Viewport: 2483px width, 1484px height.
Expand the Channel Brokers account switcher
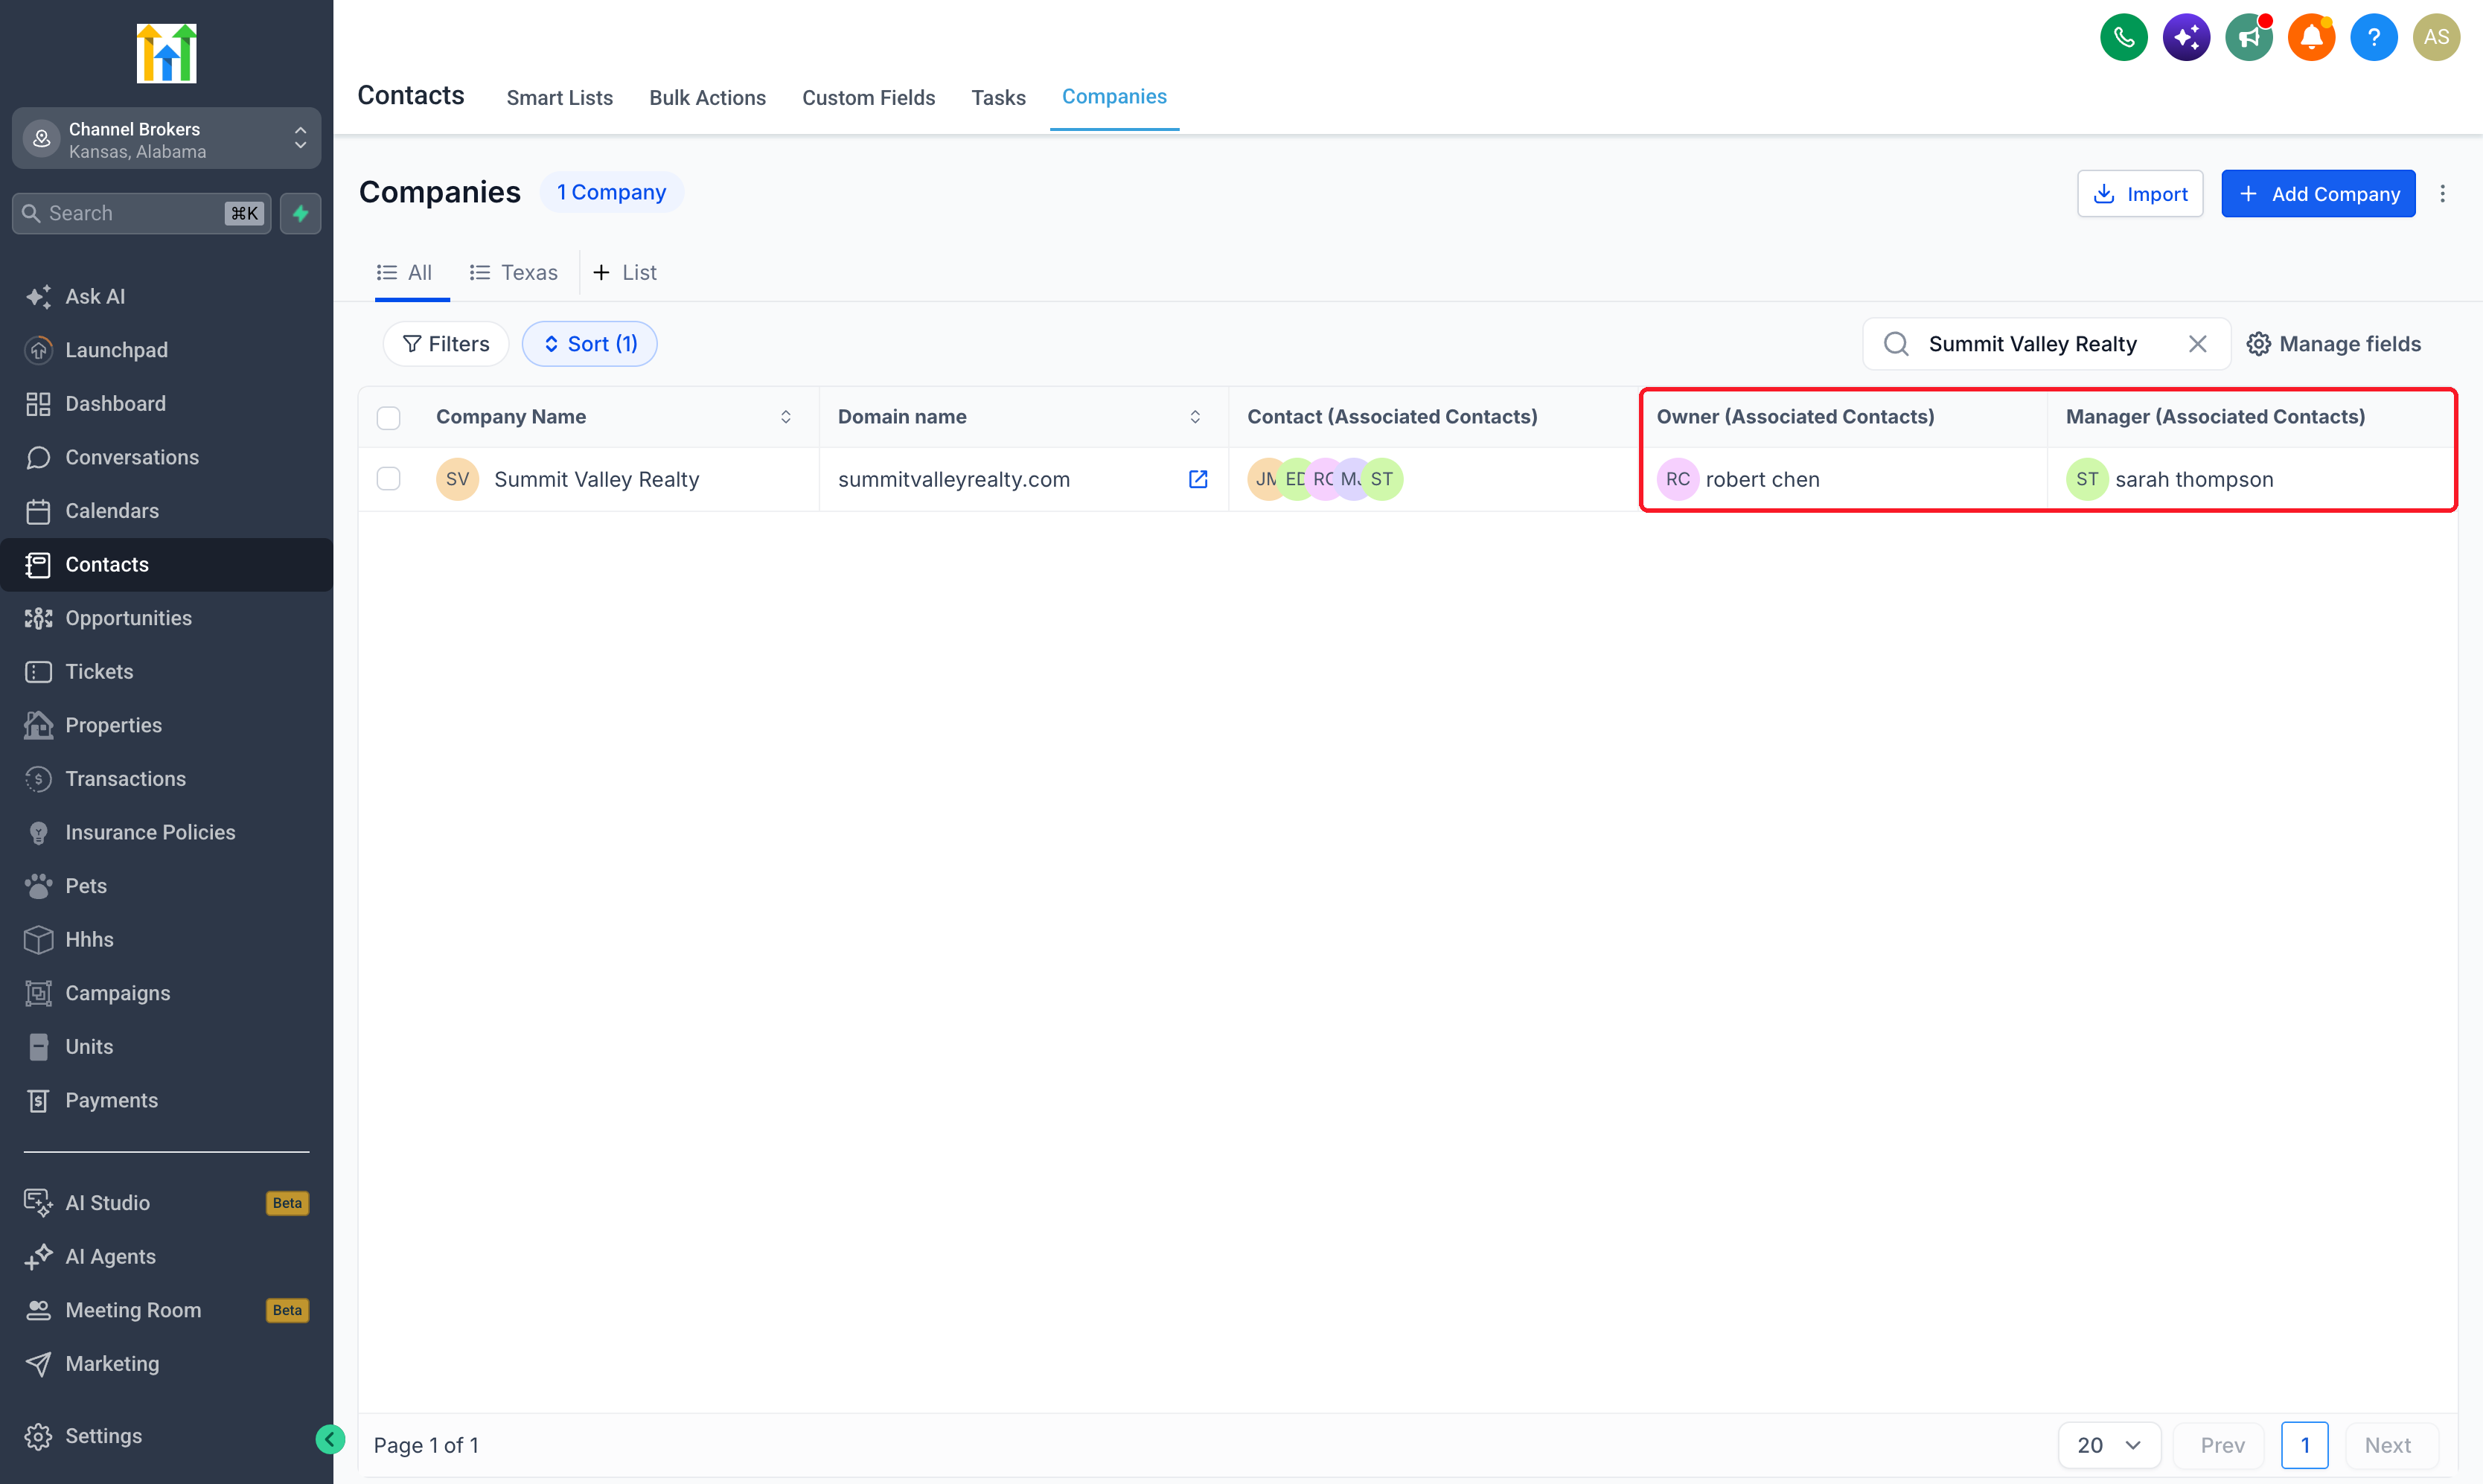[166, 139]
